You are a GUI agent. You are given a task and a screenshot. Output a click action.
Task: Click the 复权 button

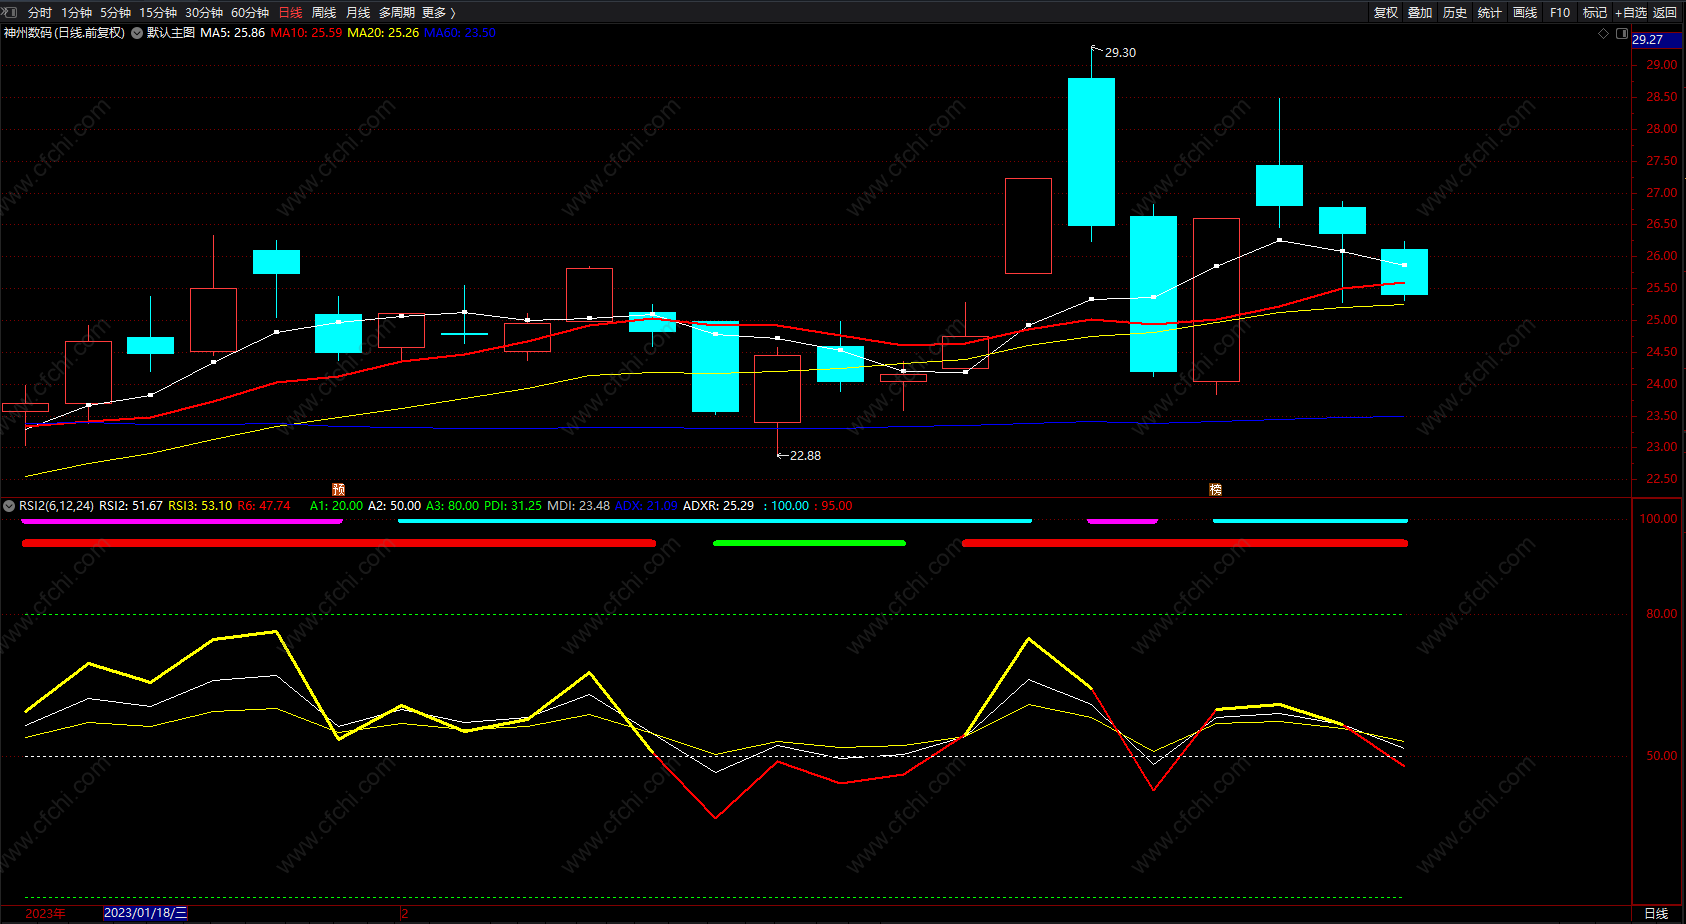pyautogui.click(x=1386, y=13)
